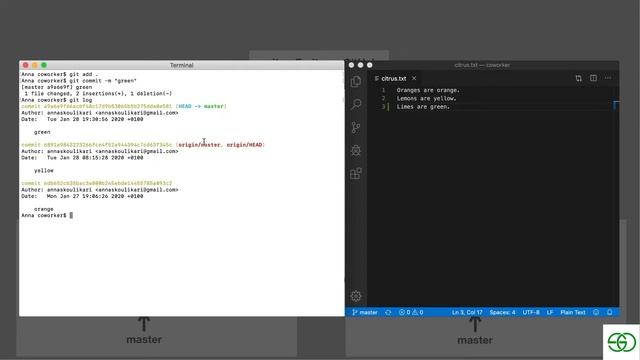Change encoding via UTF-8

[531, 312]
